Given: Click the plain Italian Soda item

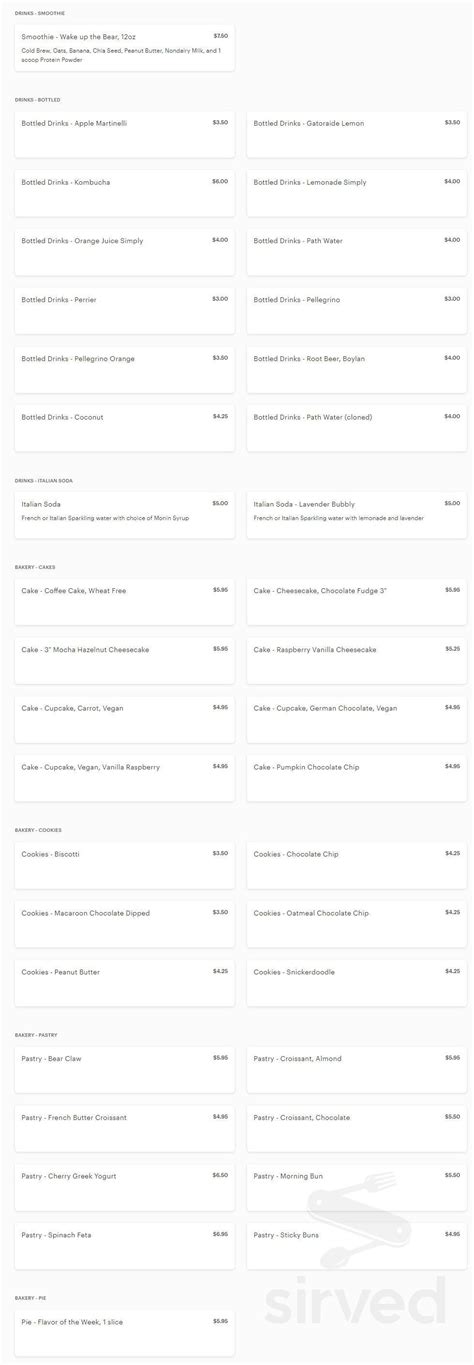Looking at the screenshot, I should pyautogui.click(x=125, y=516).
